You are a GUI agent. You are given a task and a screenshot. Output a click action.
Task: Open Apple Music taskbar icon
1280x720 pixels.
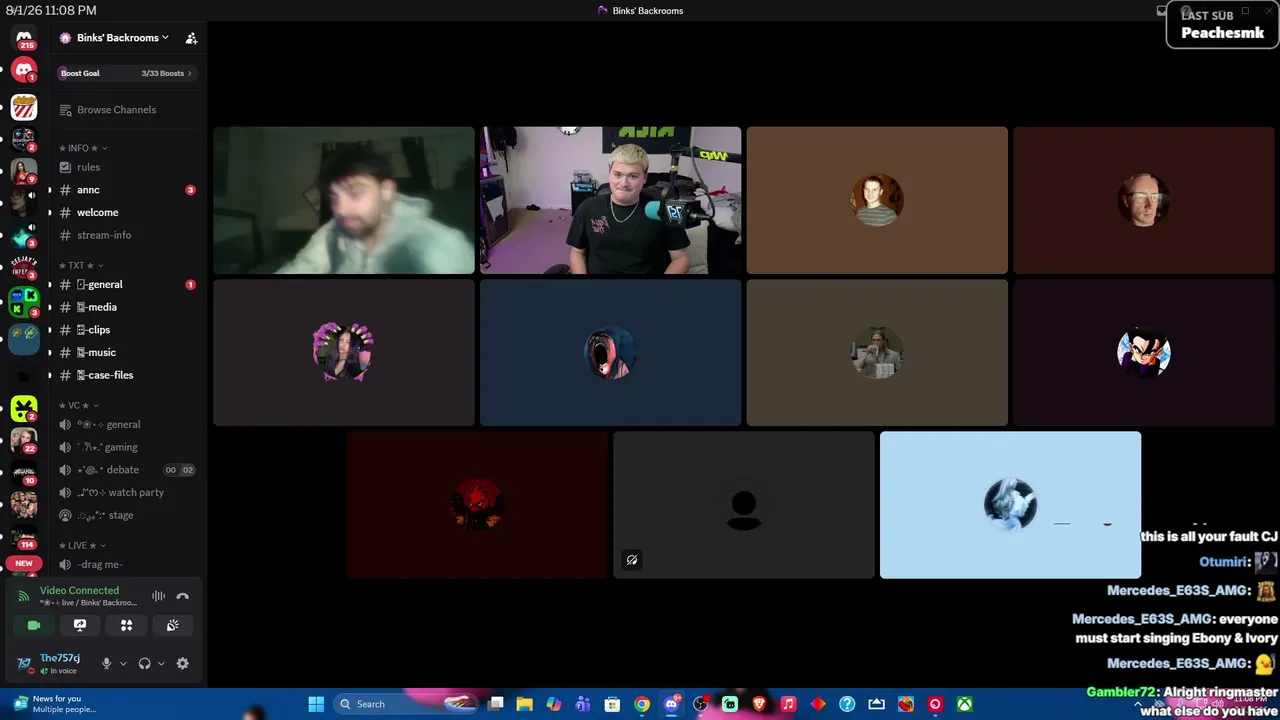click(788, 704)
